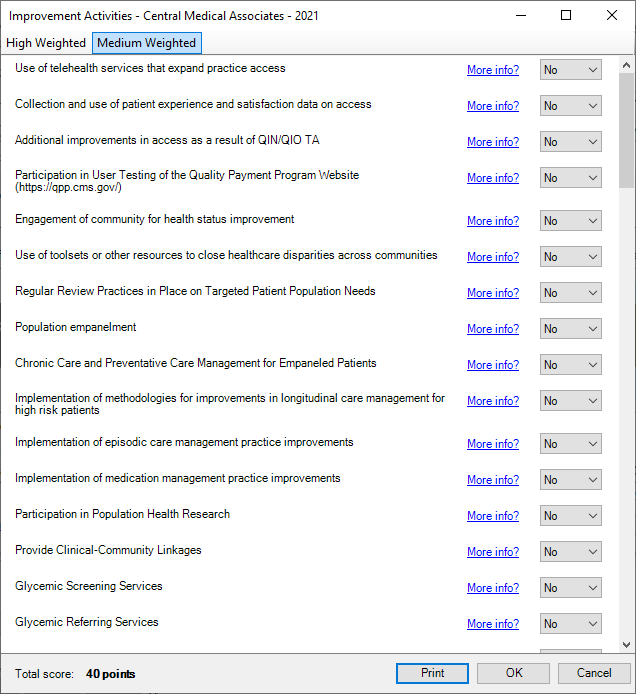
Task: Click the scrollbar down arrow
Action: coord(627,645)
